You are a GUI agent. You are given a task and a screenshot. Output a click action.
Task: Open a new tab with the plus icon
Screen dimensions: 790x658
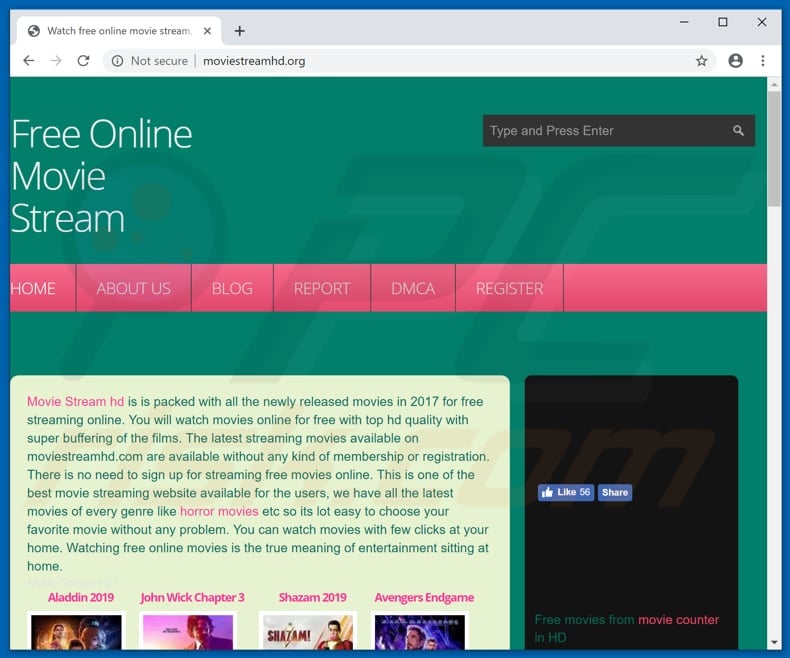pos(240,31)
